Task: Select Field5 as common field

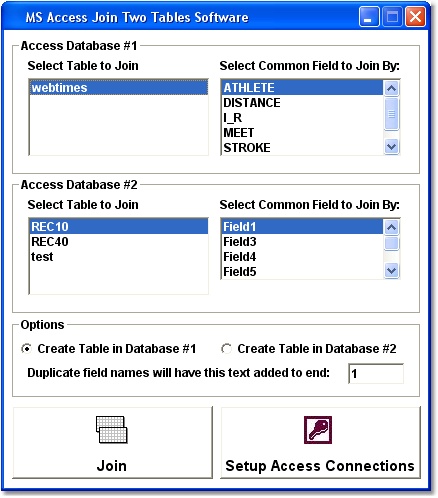Action: tap(302, 272)
